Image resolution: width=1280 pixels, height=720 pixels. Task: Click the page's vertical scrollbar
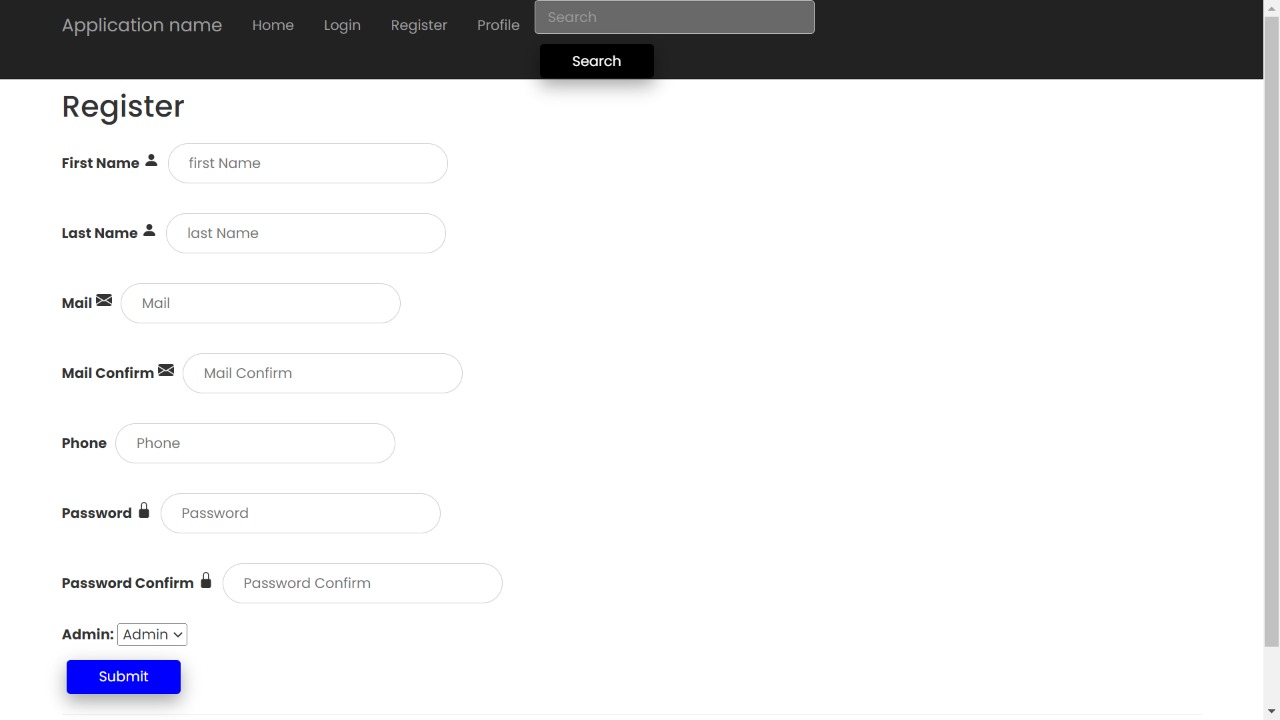(x=1271, y=330)
